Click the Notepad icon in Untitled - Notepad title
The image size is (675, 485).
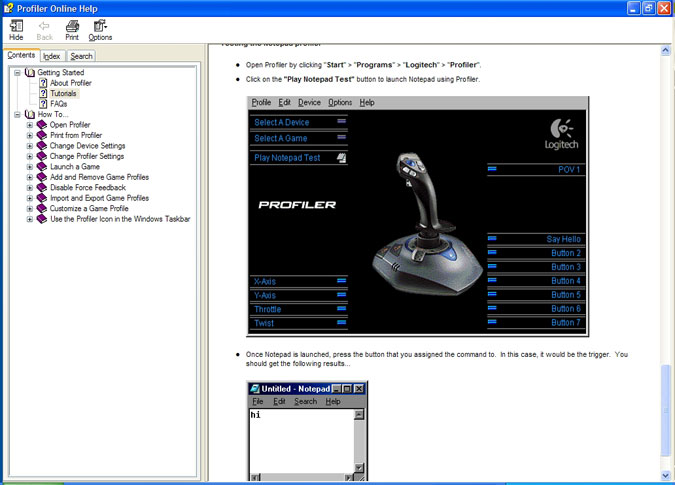pos(255,389)
